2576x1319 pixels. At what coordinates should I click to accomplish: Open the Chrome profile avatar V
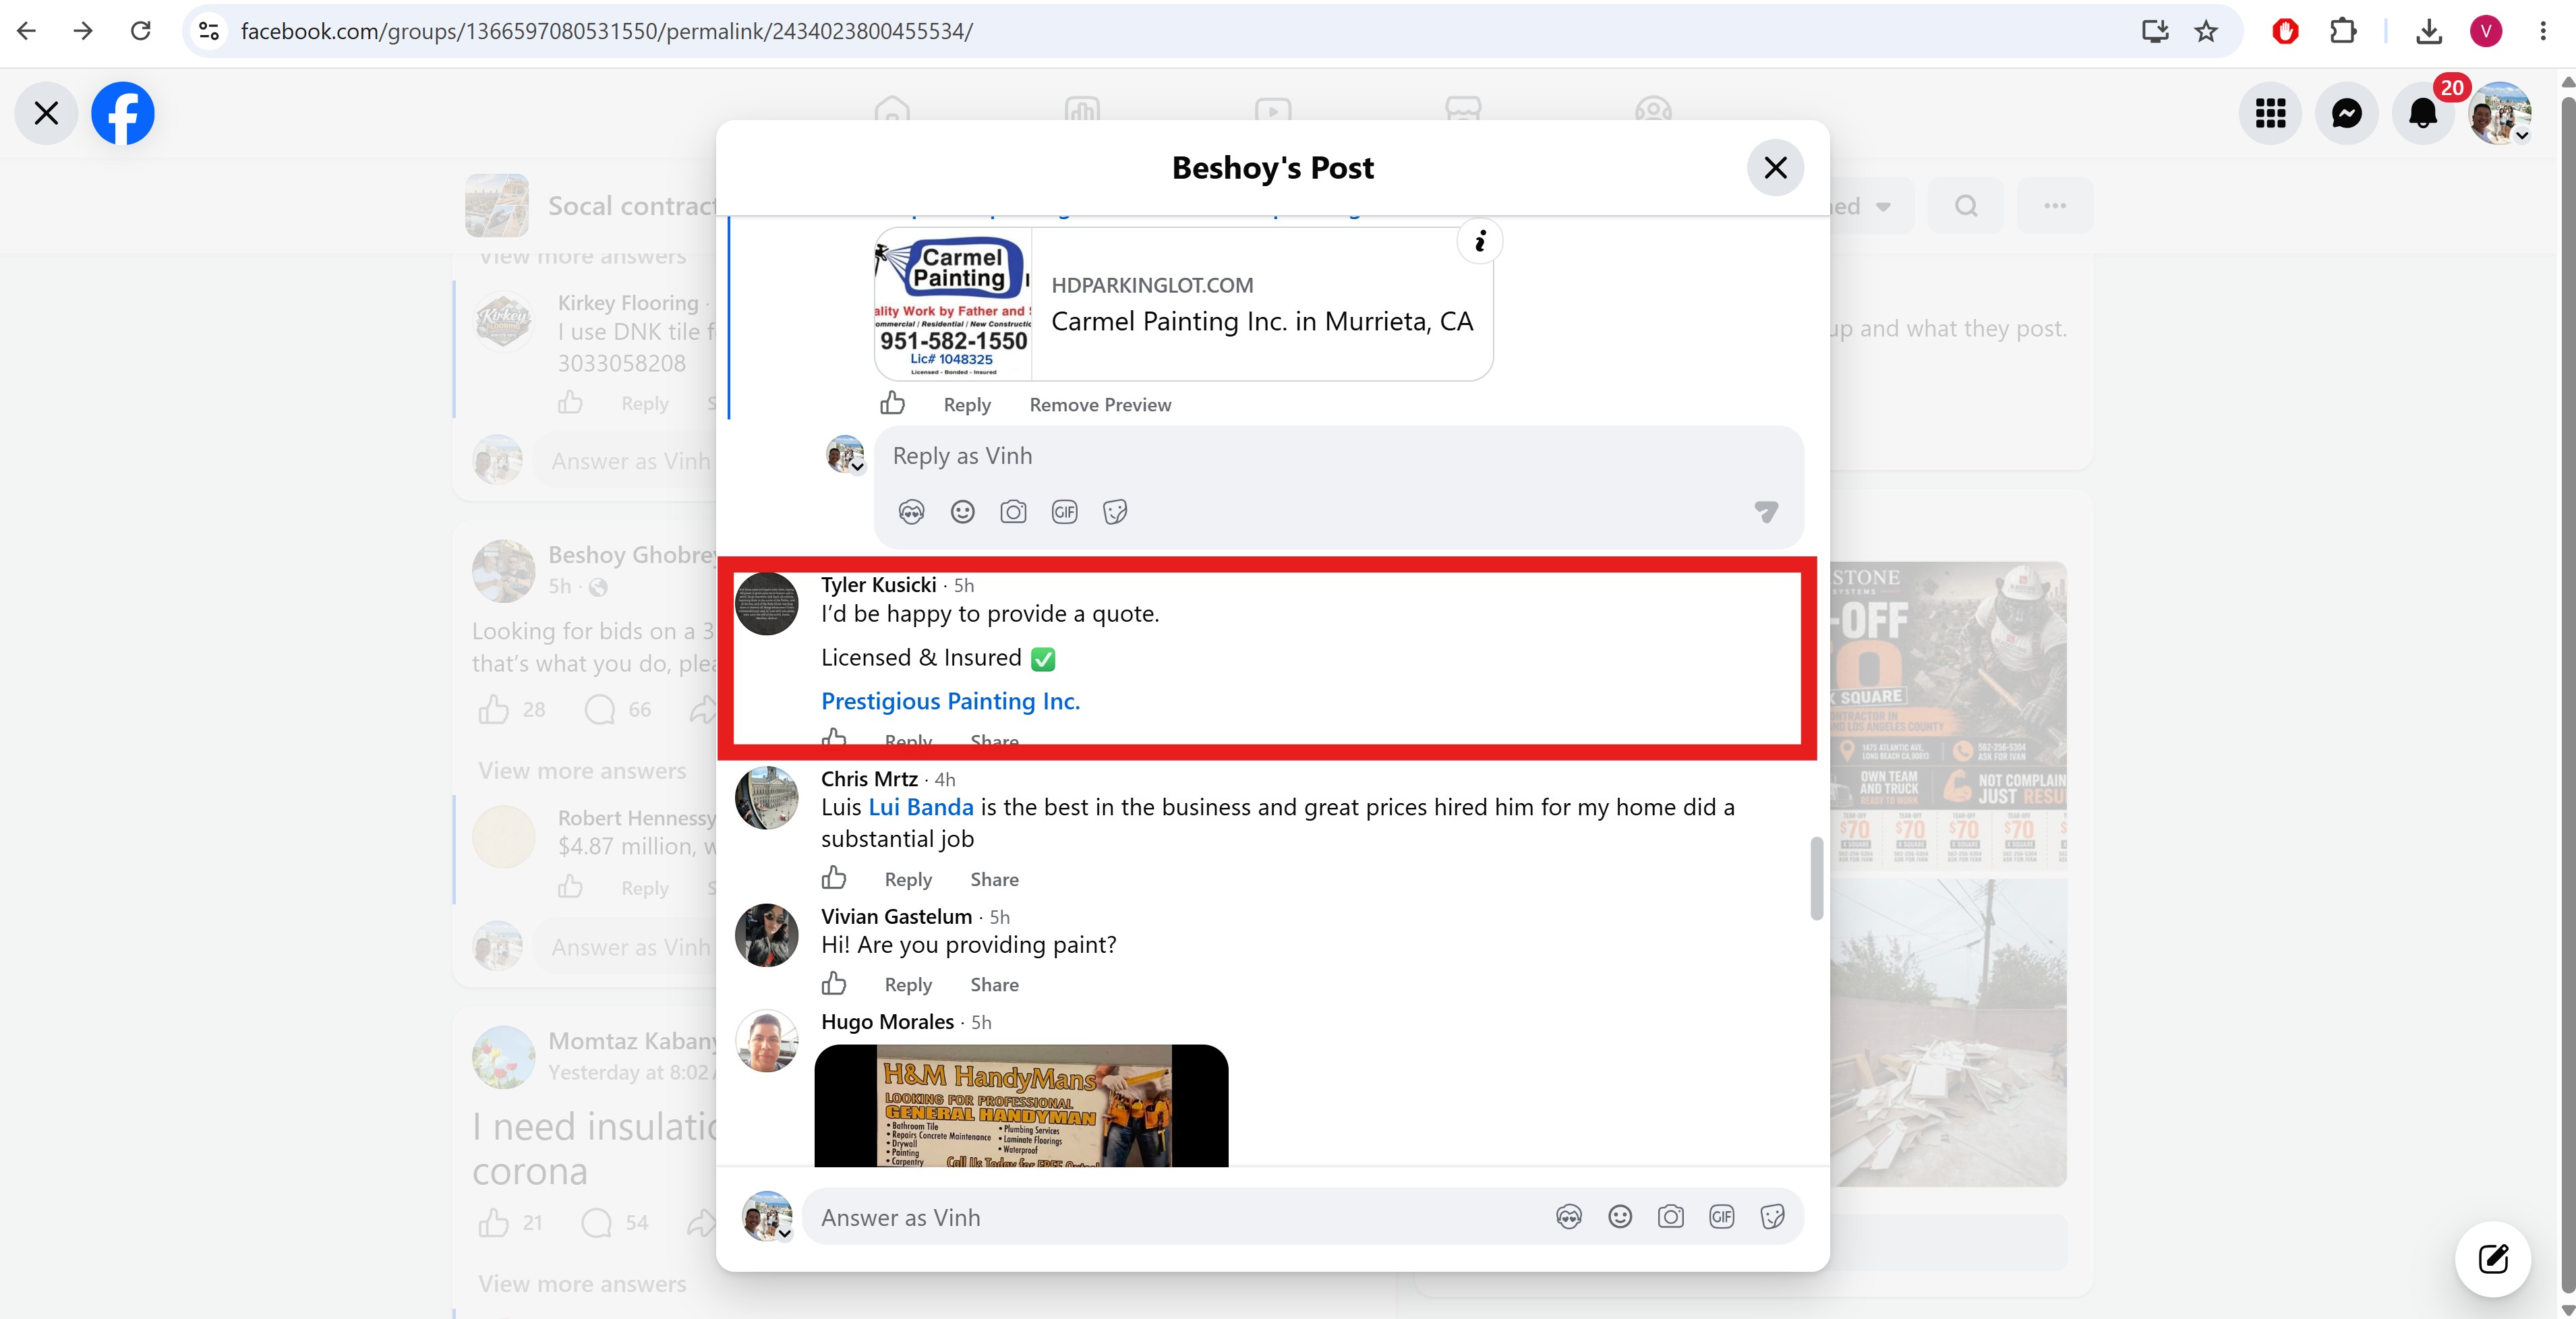tap(2486, 31)
